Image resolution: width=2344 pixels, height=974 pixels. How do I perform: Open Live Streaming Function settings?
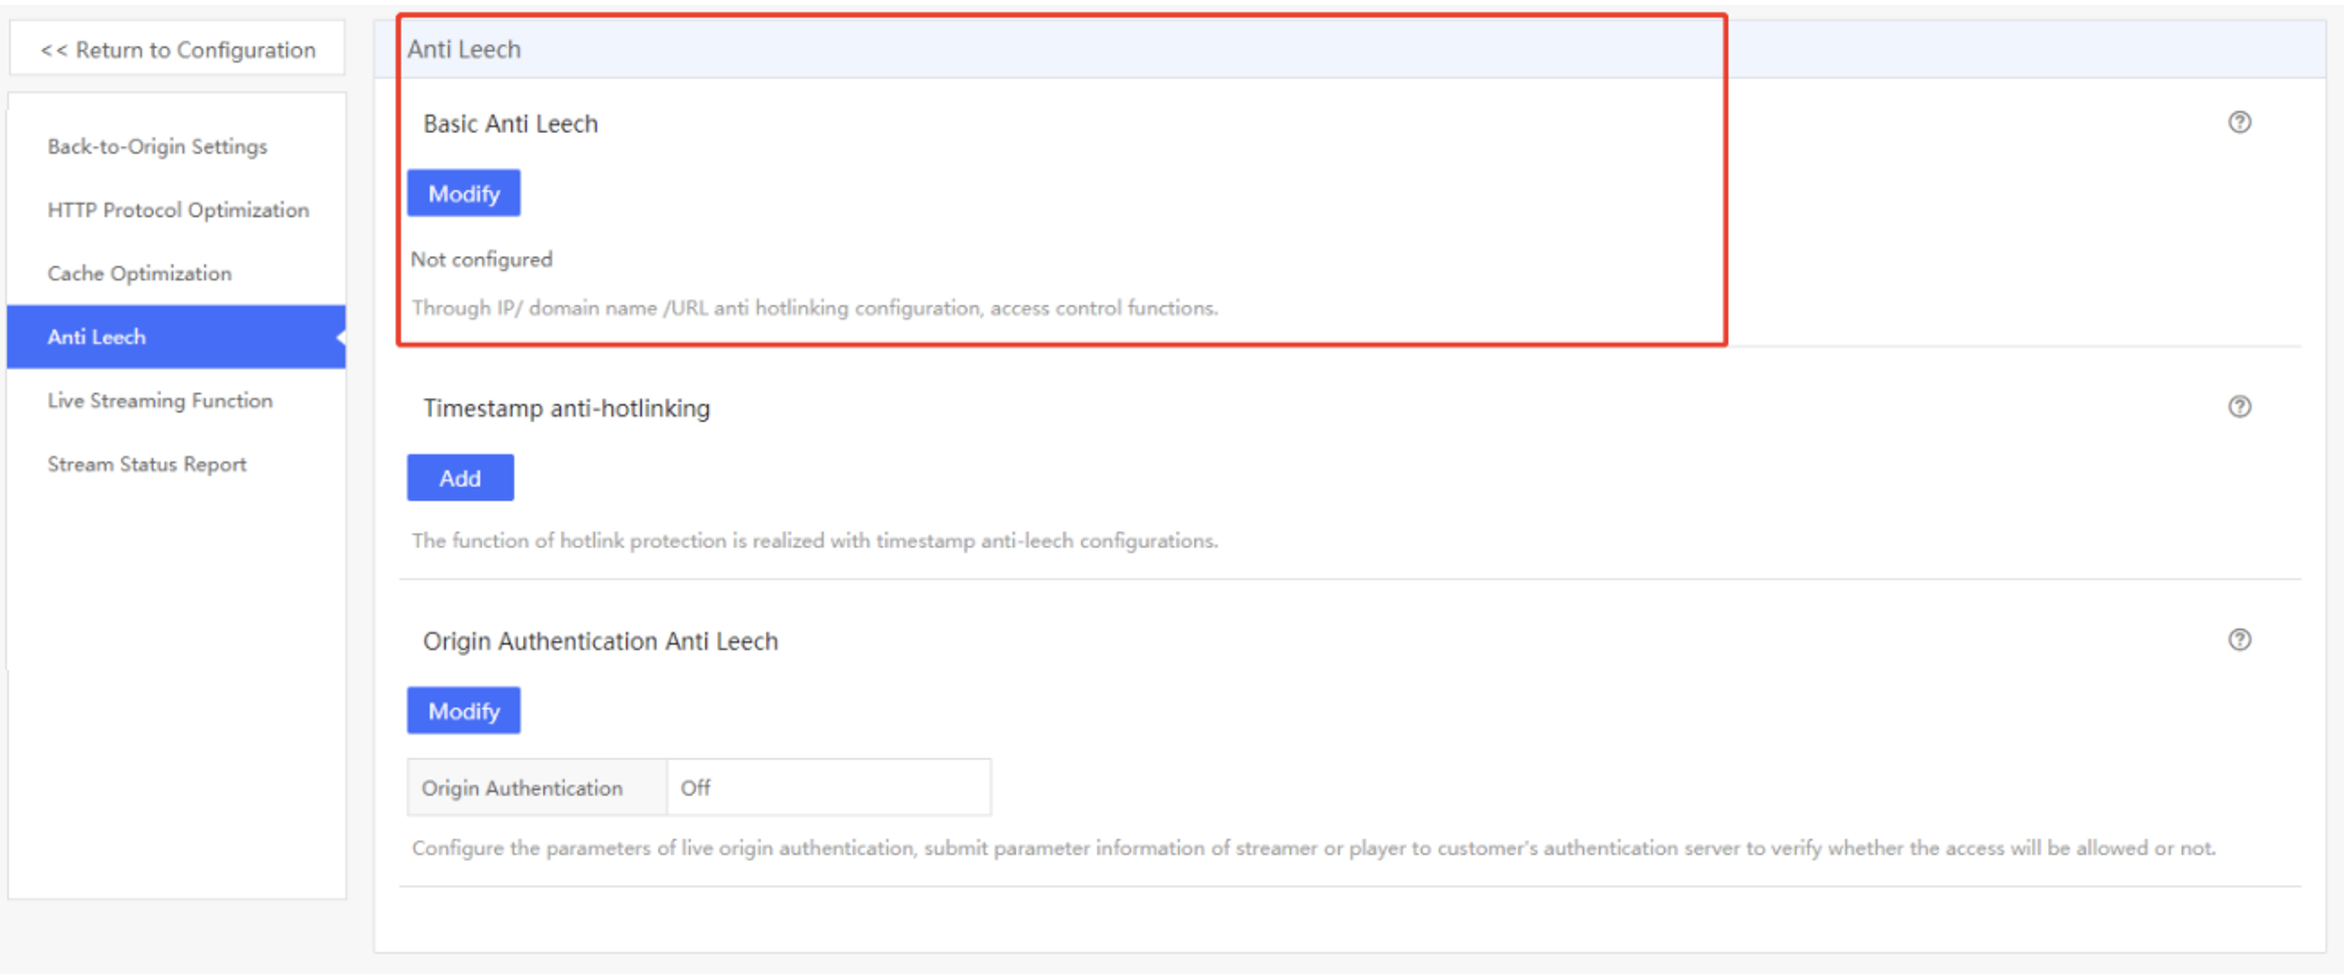click(160, 400)
